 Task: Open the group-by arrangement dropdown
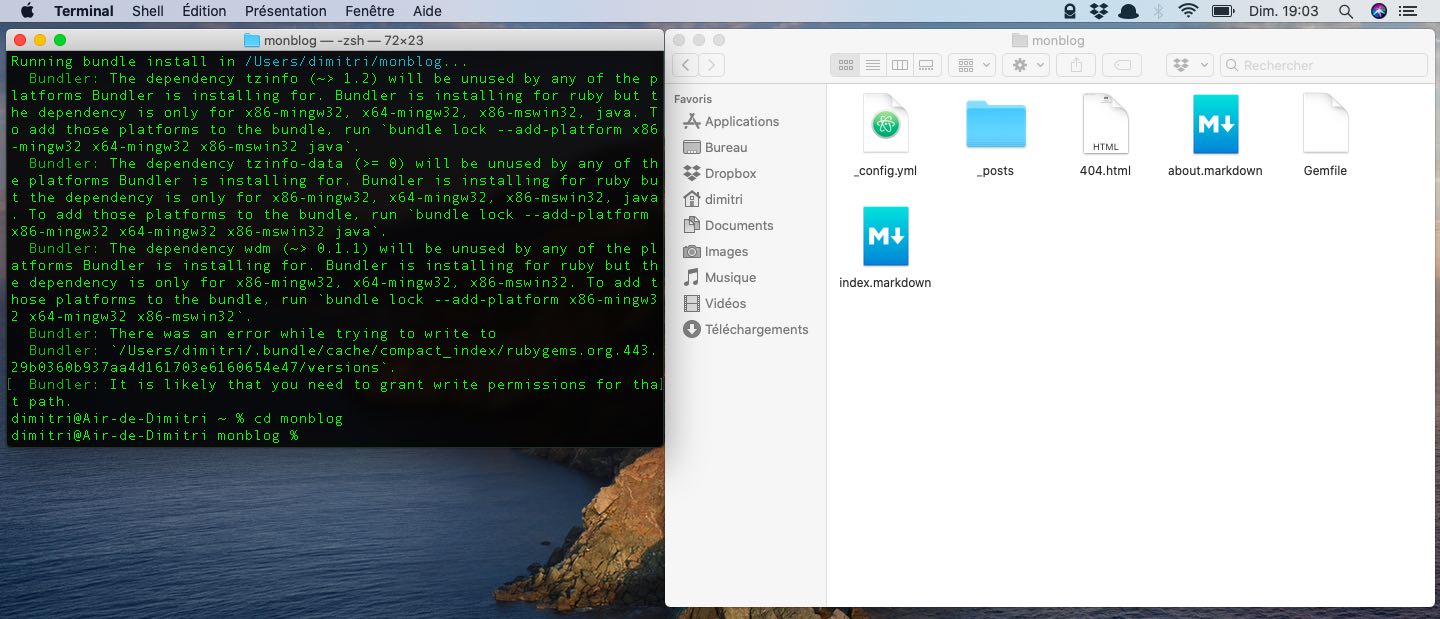point(971,65)
